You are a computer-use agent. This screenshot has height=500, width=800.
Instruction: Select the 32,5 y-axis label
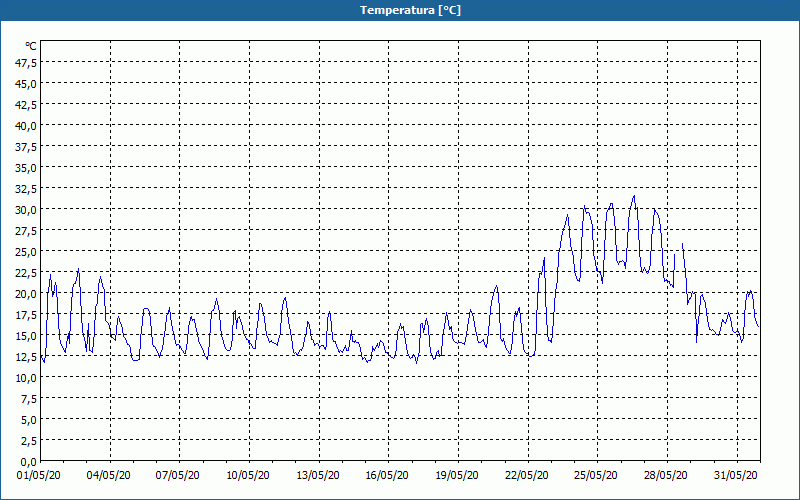pyautogui.click(x=26, y=189)
